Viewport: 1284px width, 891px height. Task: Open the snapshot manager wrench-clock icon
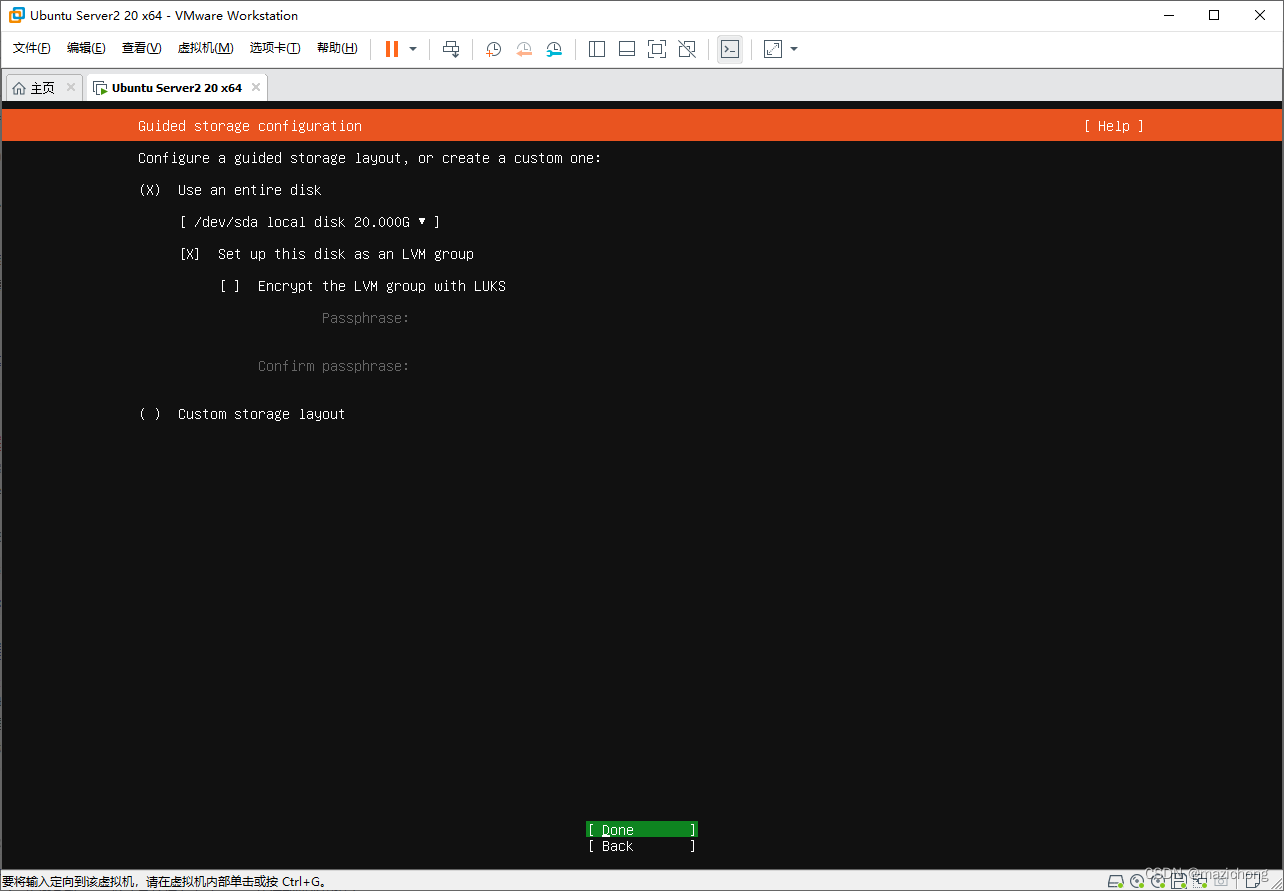coord(554,49)
